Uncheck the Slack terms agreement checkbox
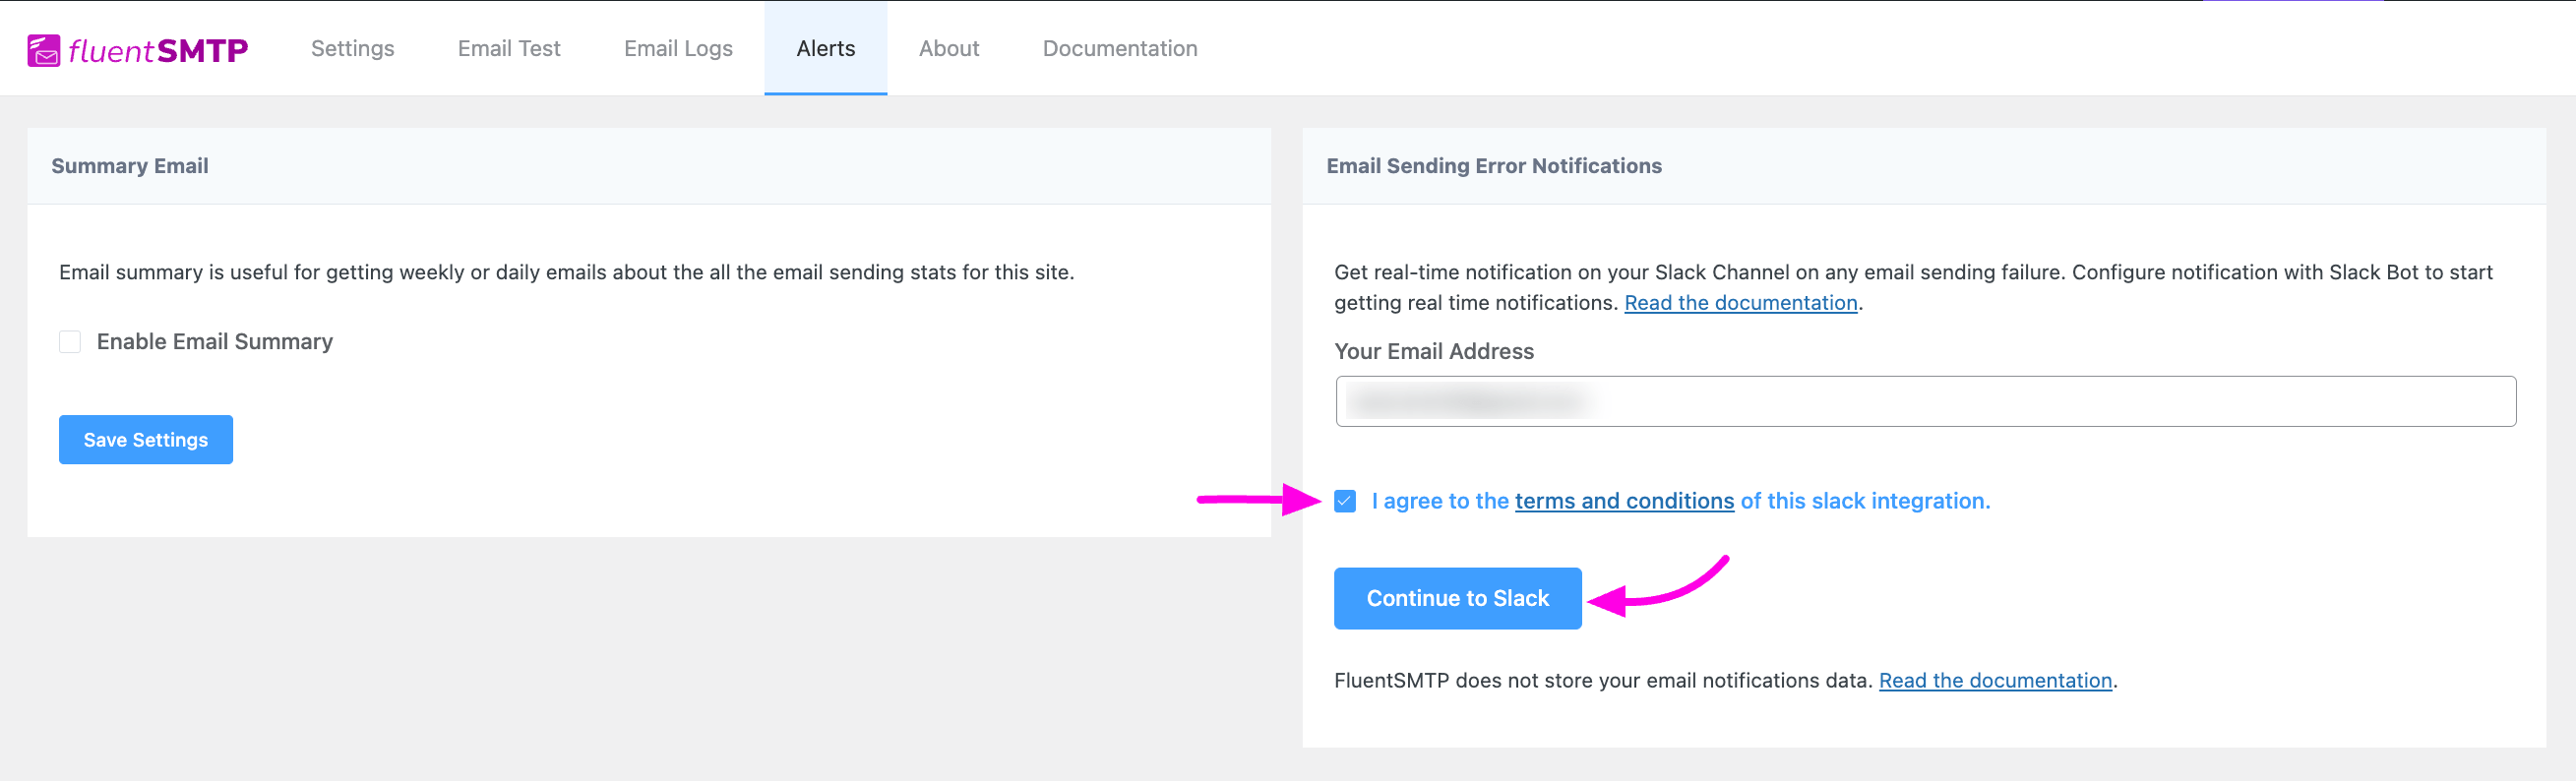Image resolution: width=2576 pixels, height=781 pixels. click(x=1345, y=501)
